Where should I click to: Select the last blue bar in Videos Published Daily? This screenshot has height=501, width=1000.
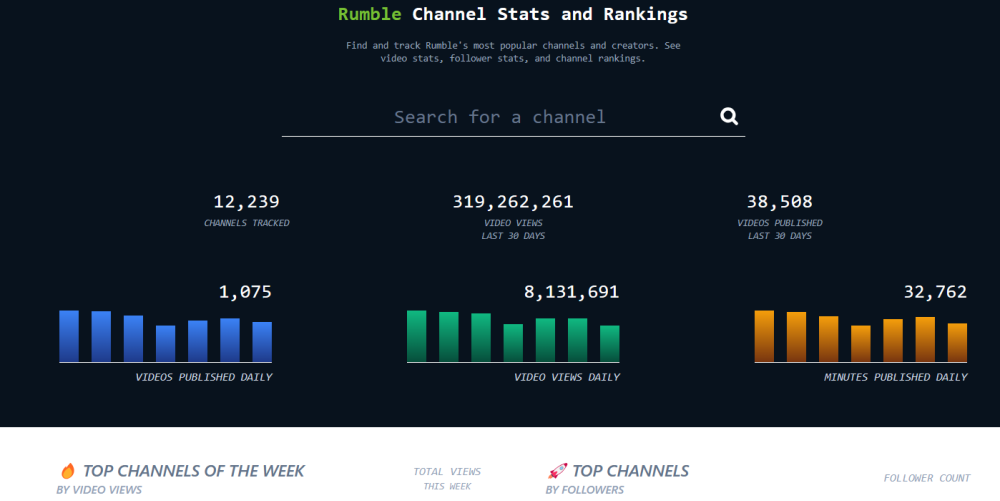(262, 342)
